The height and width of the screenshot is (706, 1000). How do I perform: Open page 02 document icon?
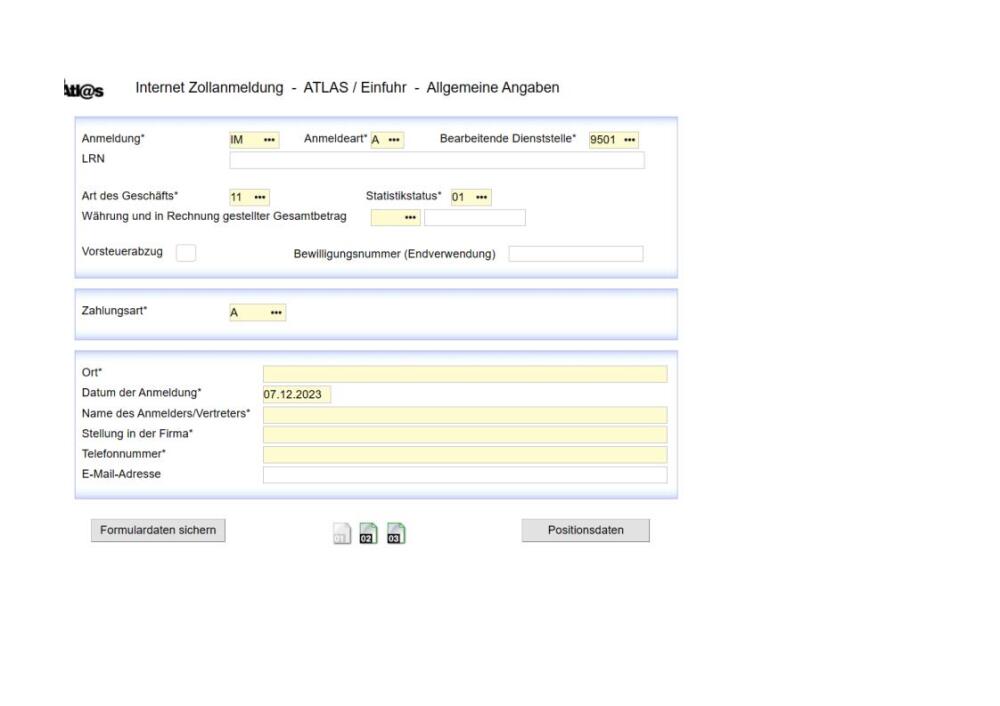[368, 533]
